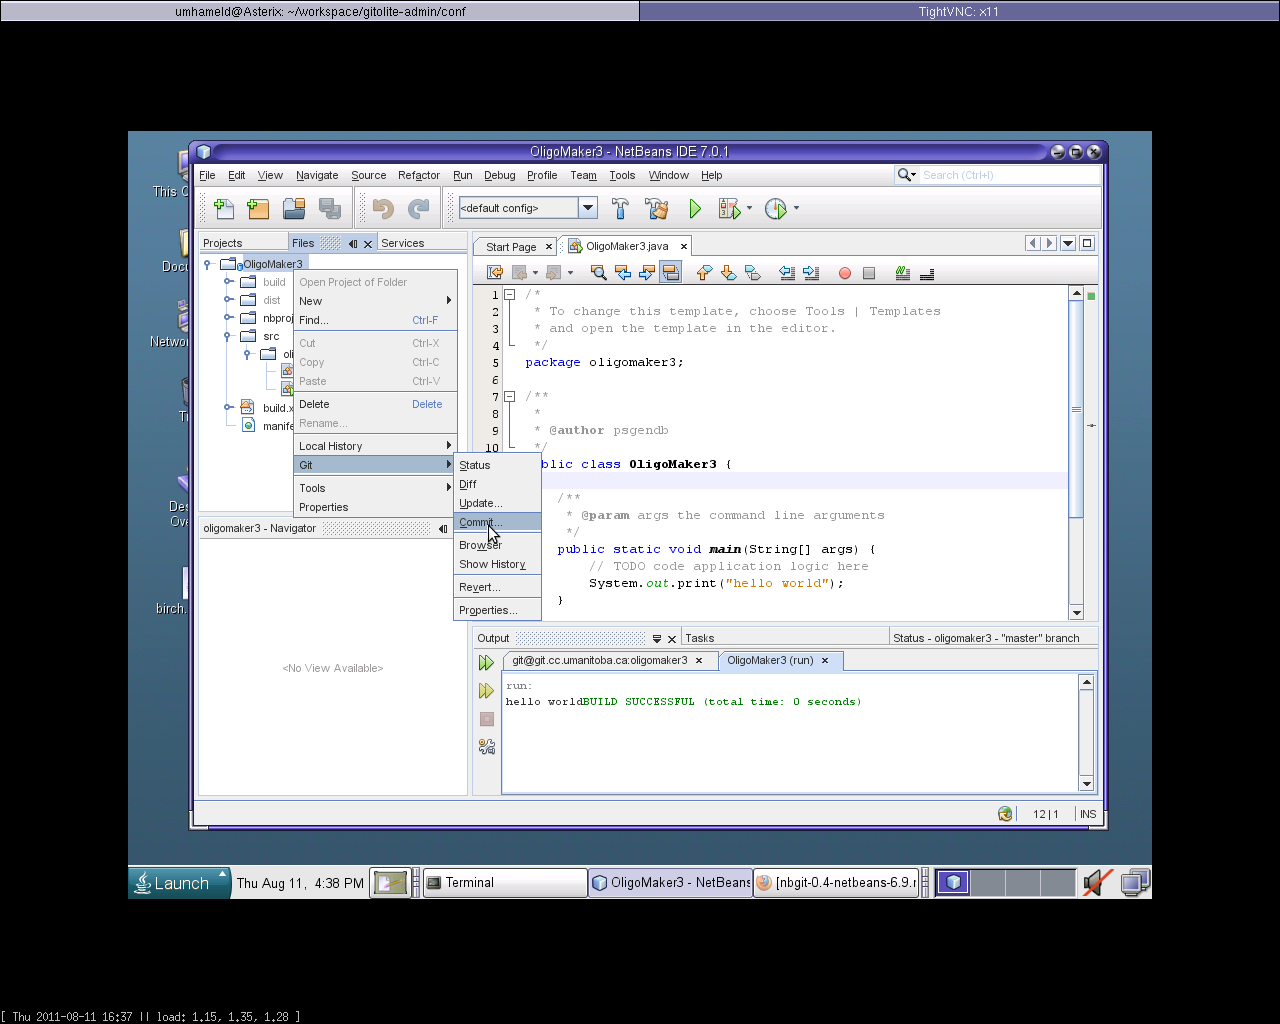Close the git@git.cc.umanitoba.ca:oligomaker3 output tab

[699, 660]
